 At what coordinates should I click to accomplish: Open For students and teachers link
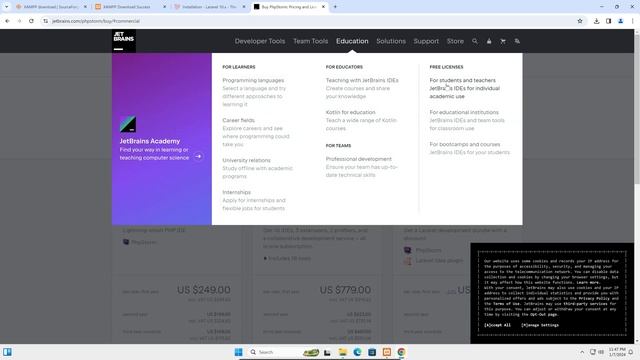click(462, 80)
